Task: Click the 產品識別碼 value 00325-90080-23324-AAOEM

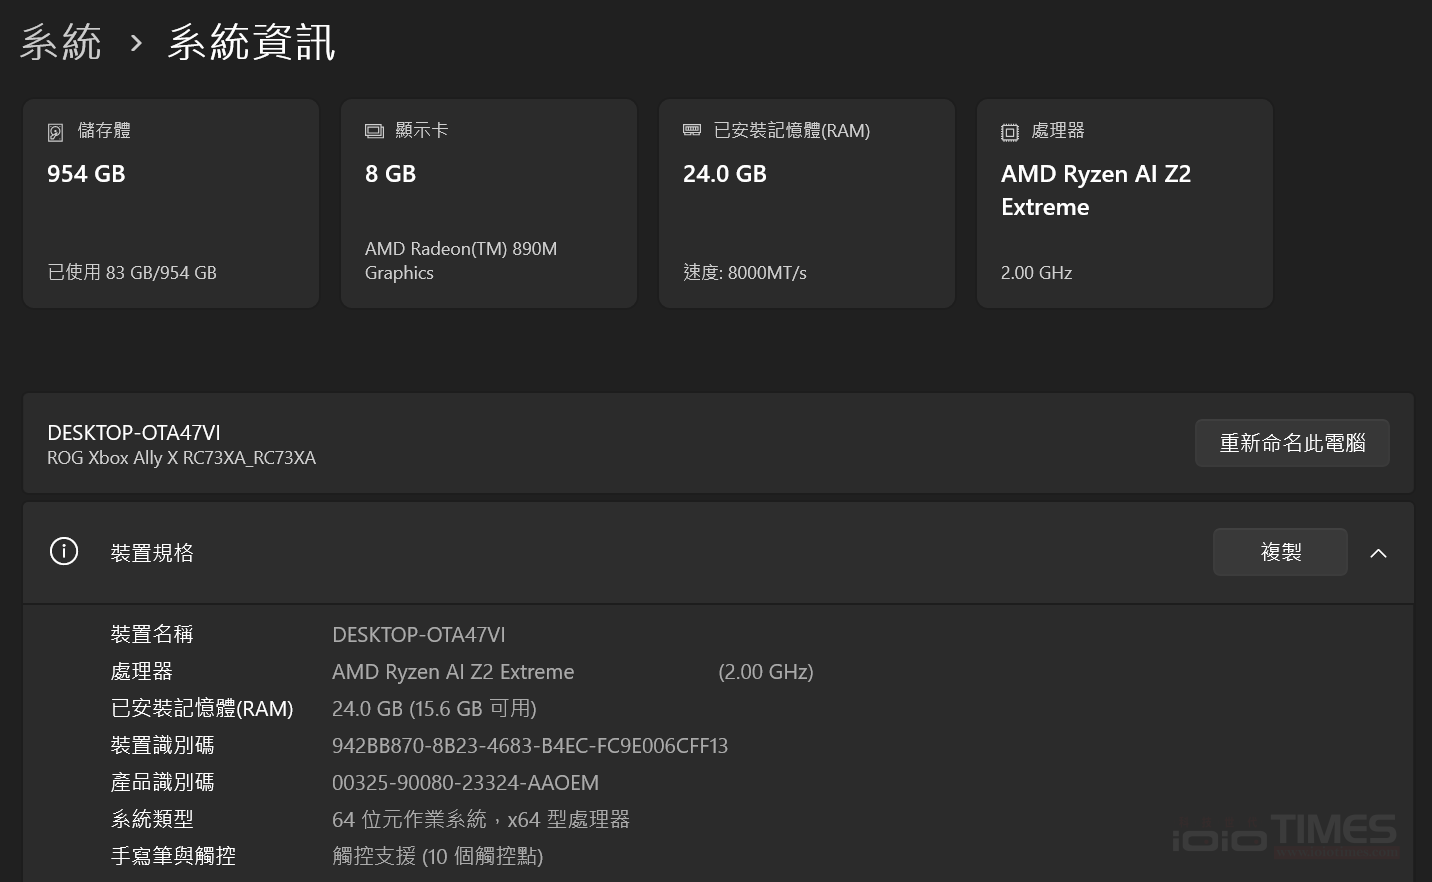Action: click(x=466, y=783)
